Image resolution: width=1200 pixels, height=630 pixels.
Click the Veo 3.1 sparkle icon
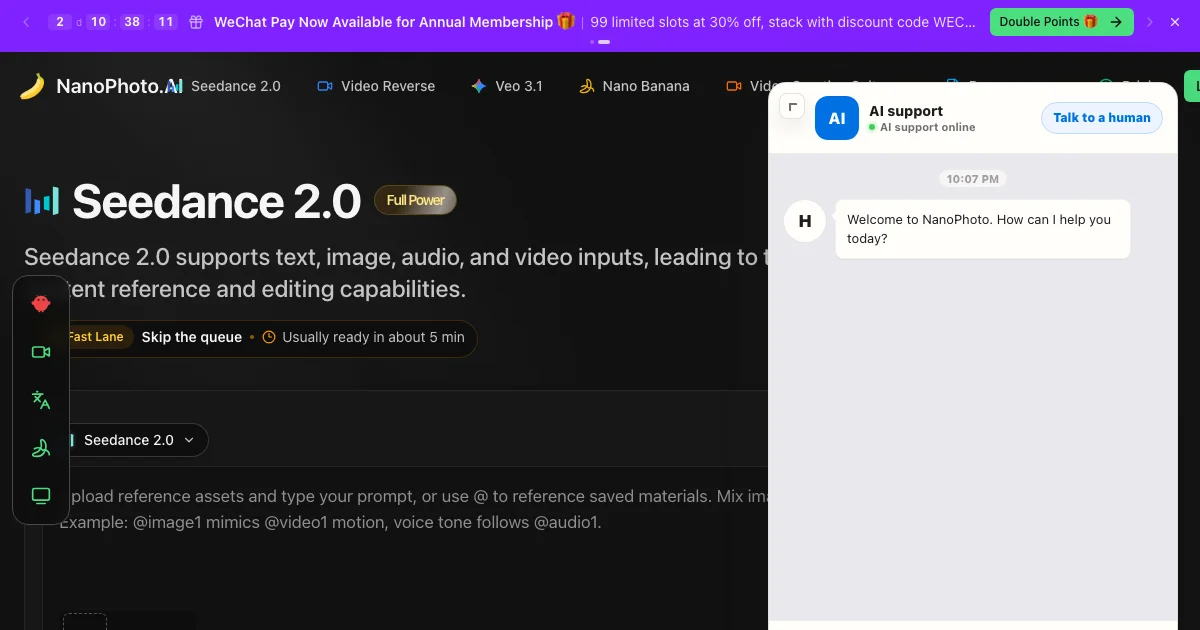point(479,86)
